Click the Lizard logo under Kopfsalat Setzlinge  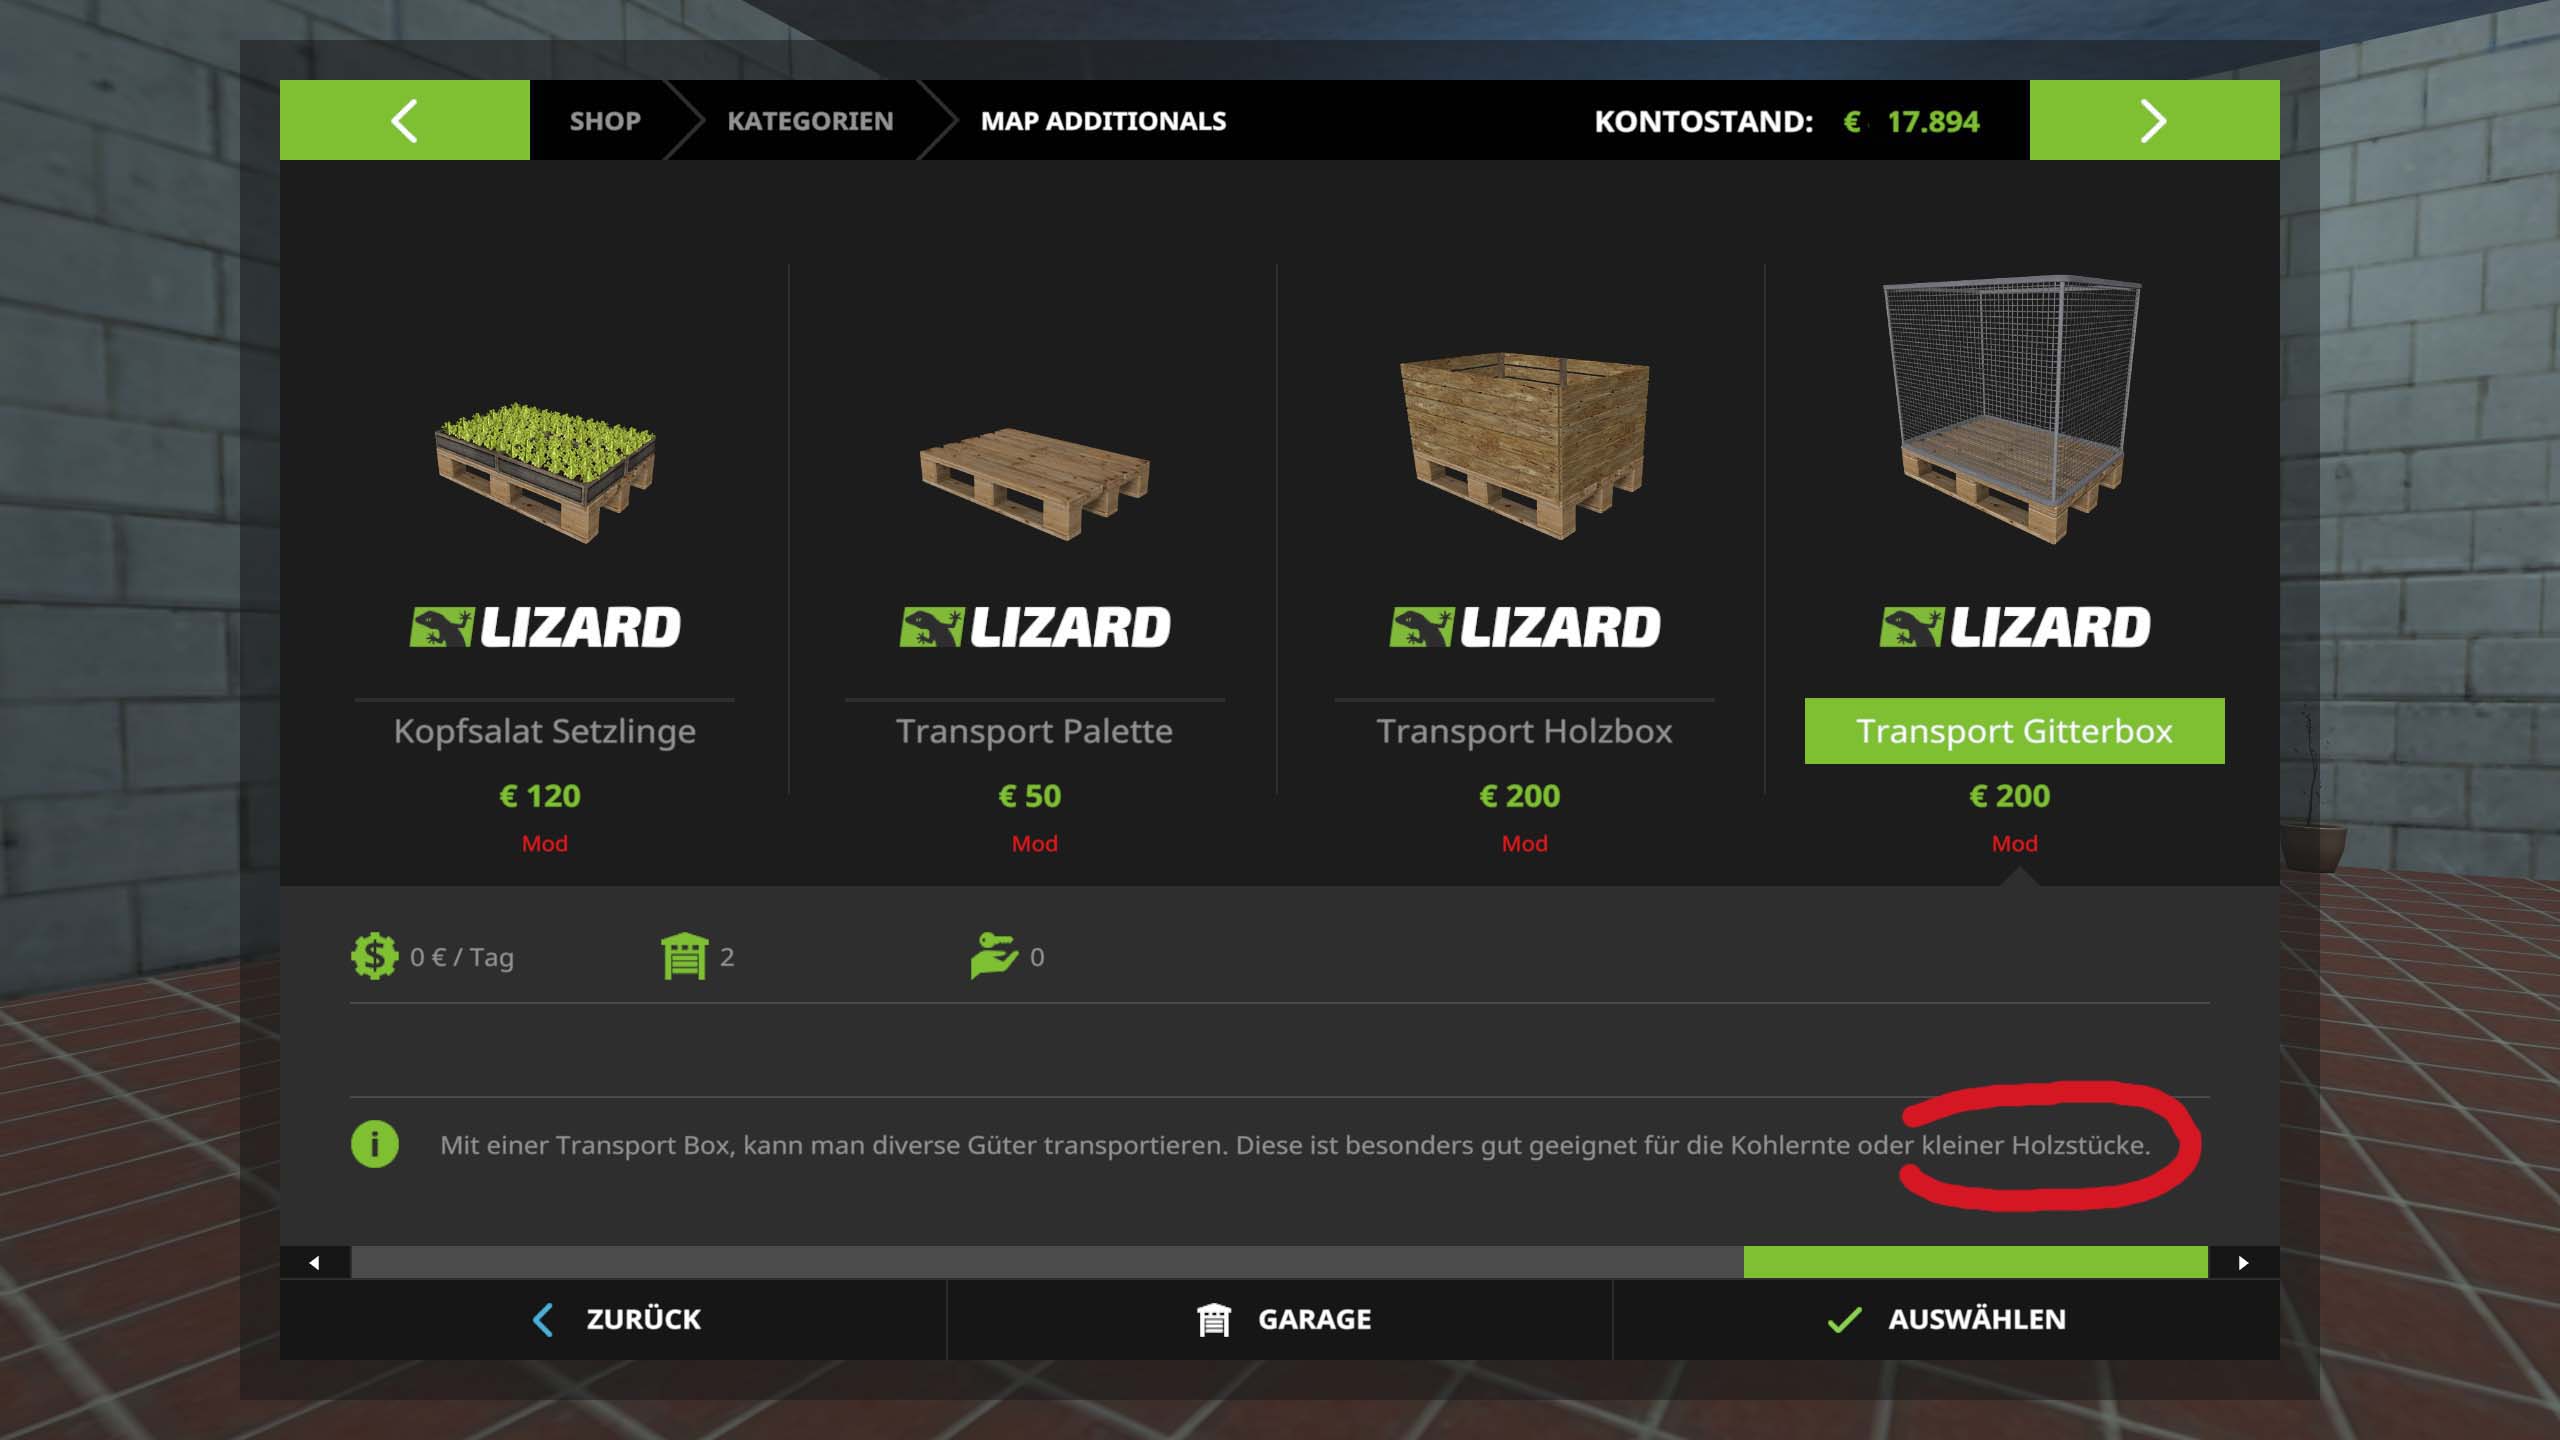click(545, 627)
